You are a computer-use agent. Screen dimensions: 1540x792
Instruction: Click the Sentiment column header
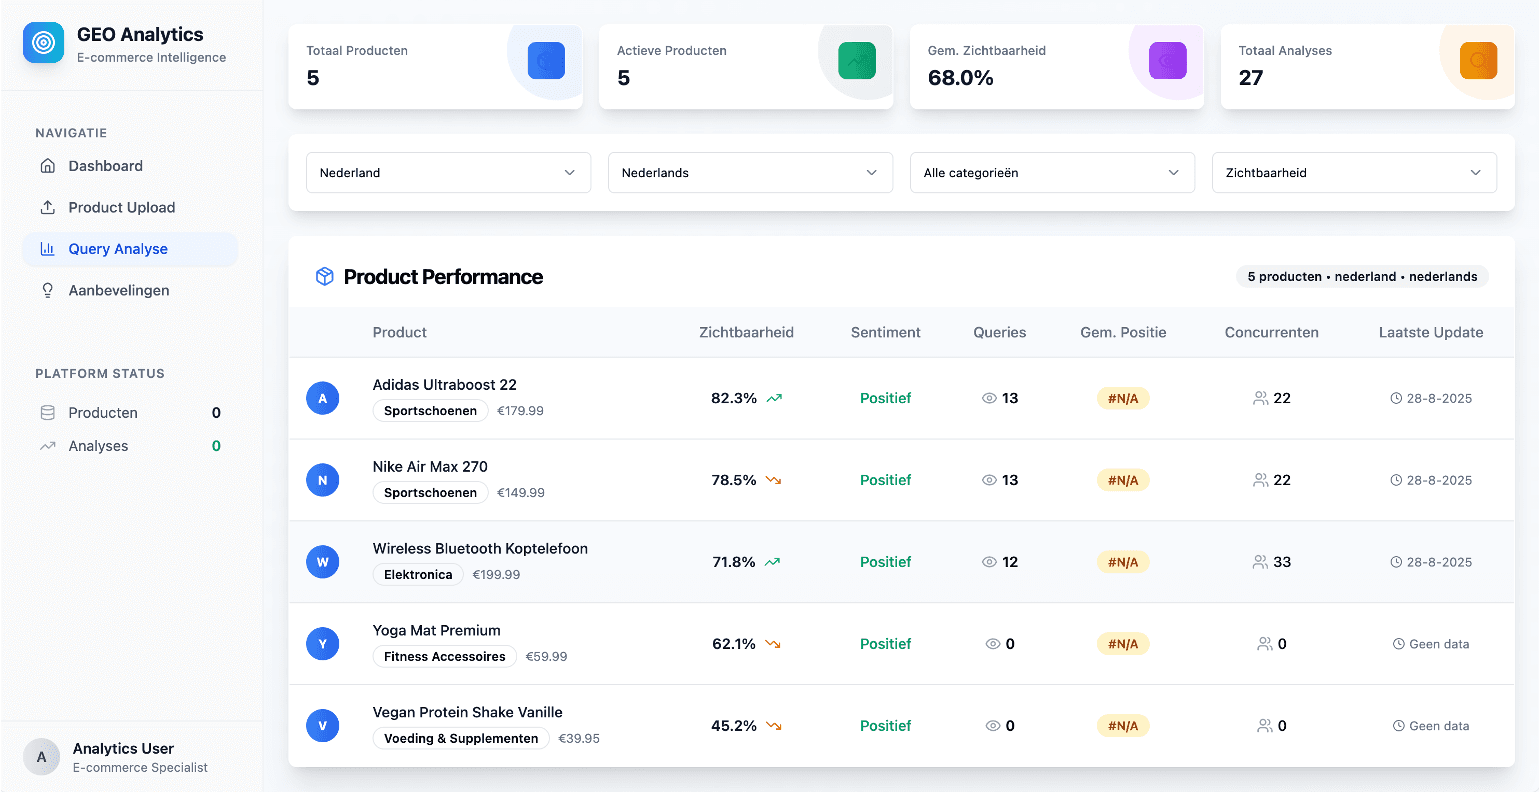[x=885, y=332]
